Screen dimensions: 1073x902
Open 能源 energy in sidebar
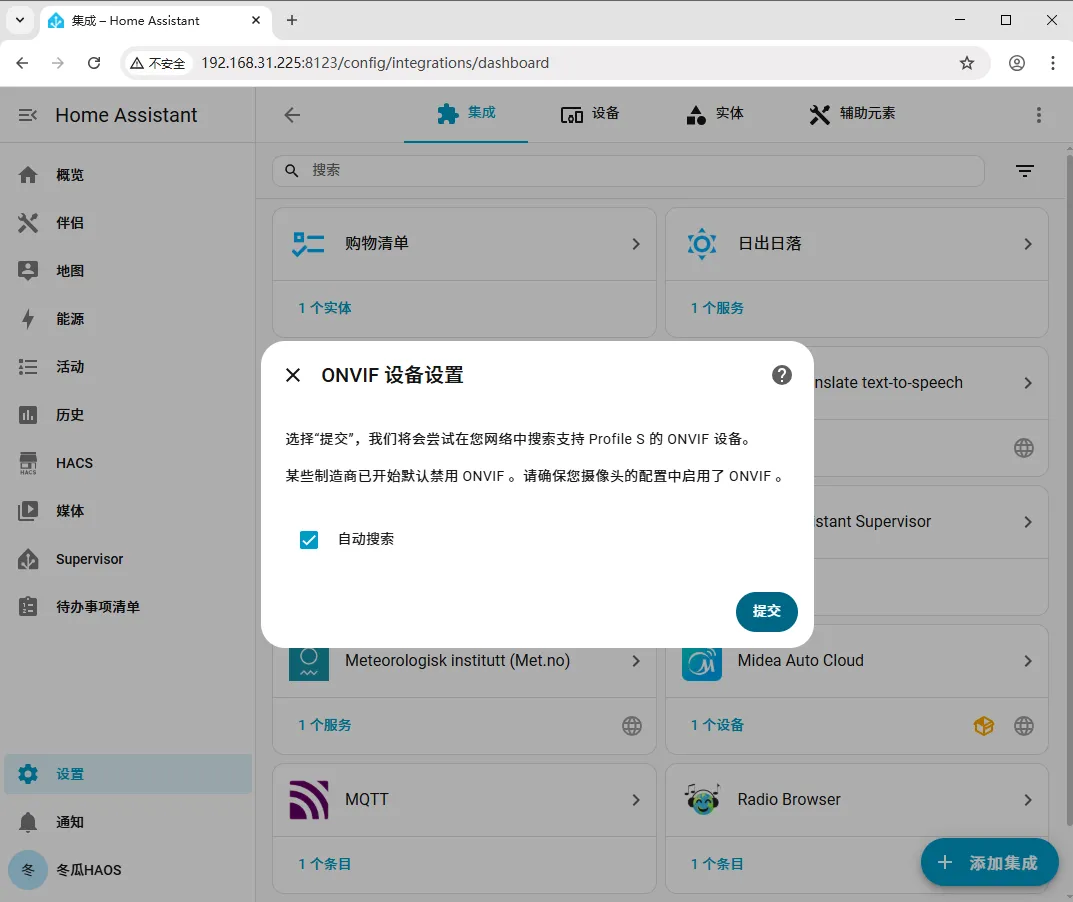(x=127, y=319)
